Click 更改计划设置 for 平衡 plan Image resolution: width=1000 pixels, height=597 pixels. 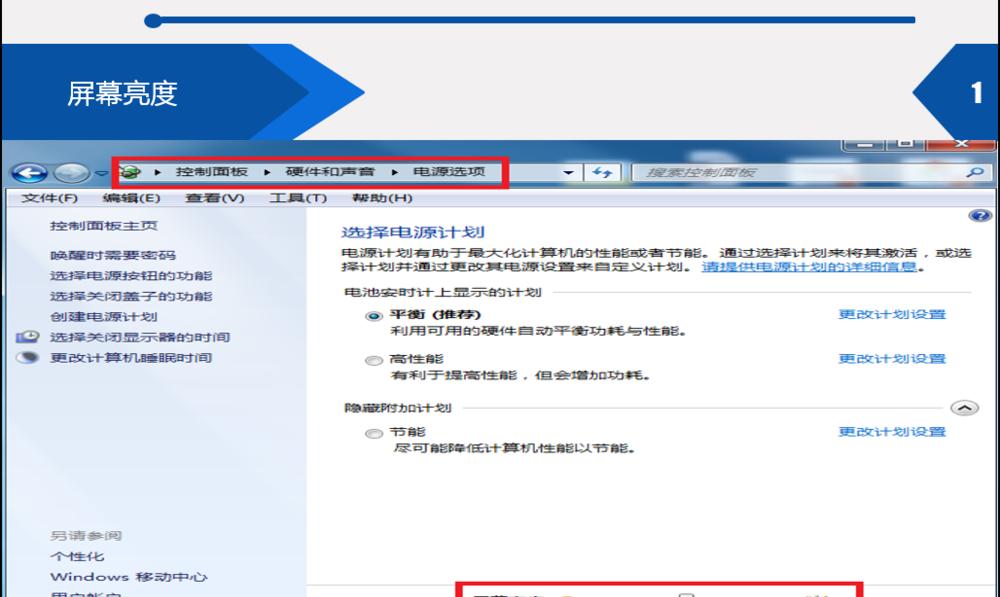click(x=892, y=314)
